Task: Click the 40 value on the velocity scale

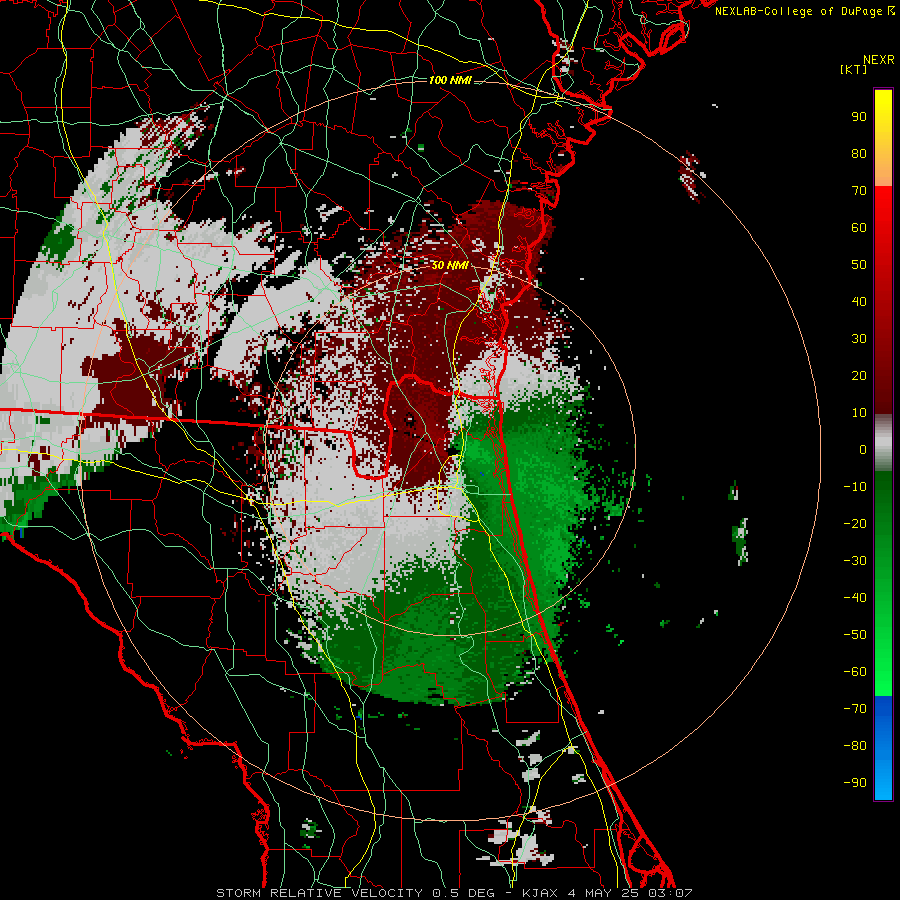Action: 859,302
